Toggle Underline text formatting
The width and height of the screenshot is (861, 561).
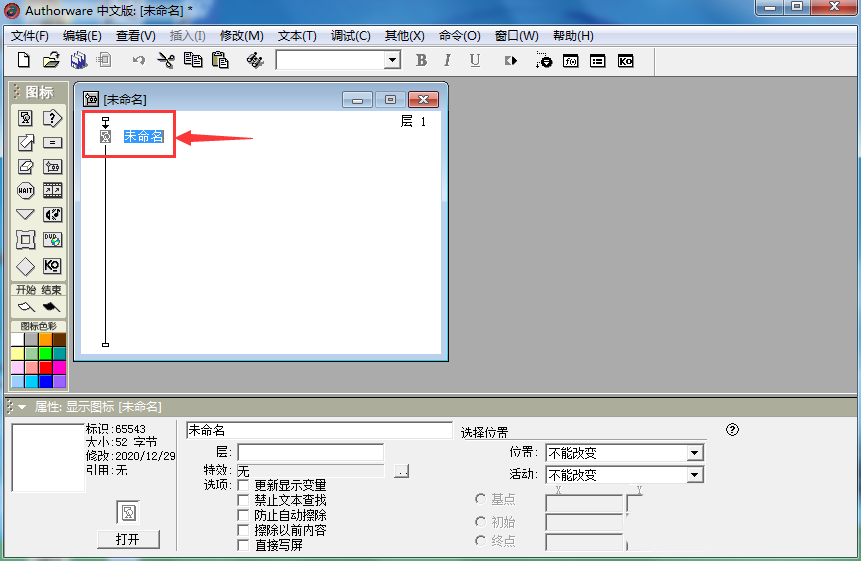475,60
